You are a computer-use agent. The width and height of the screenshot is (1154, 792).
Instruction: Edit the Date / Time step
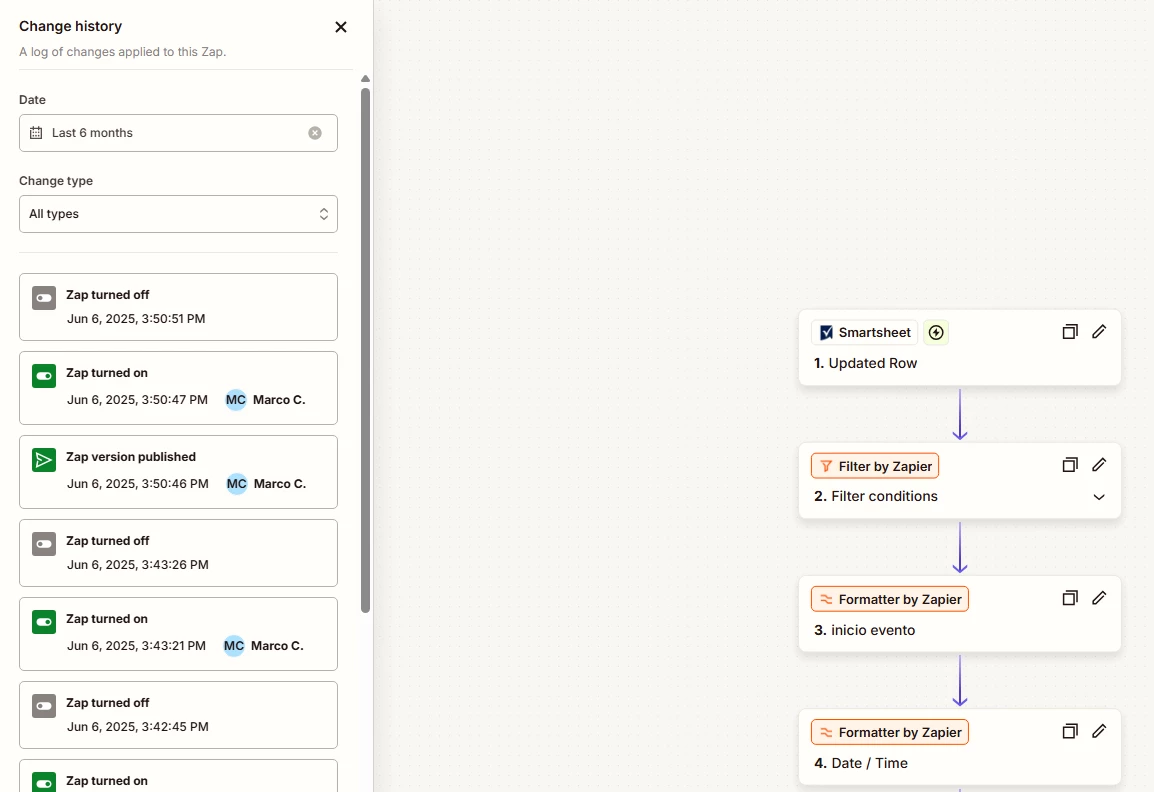[1099, 732]
